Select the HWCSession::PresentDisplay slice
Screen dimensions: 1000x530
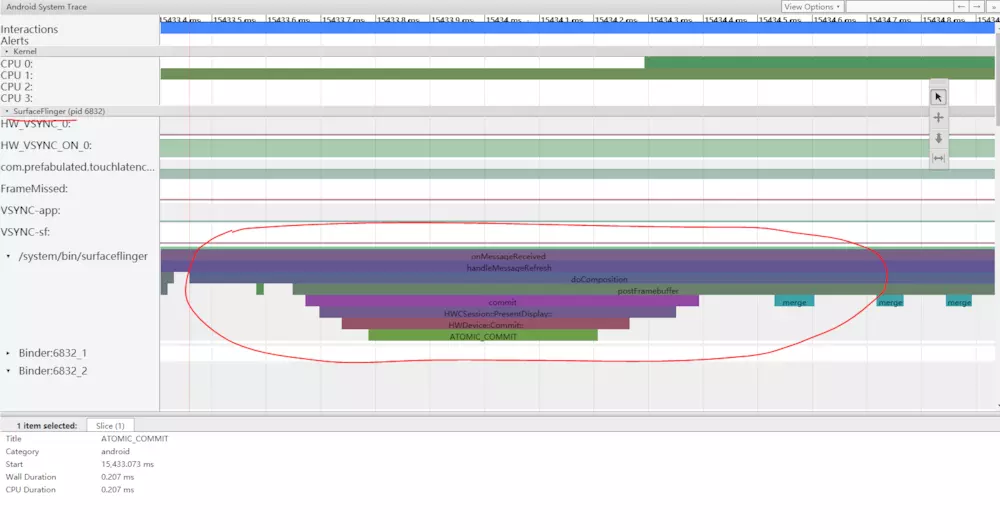coord(497,313)
